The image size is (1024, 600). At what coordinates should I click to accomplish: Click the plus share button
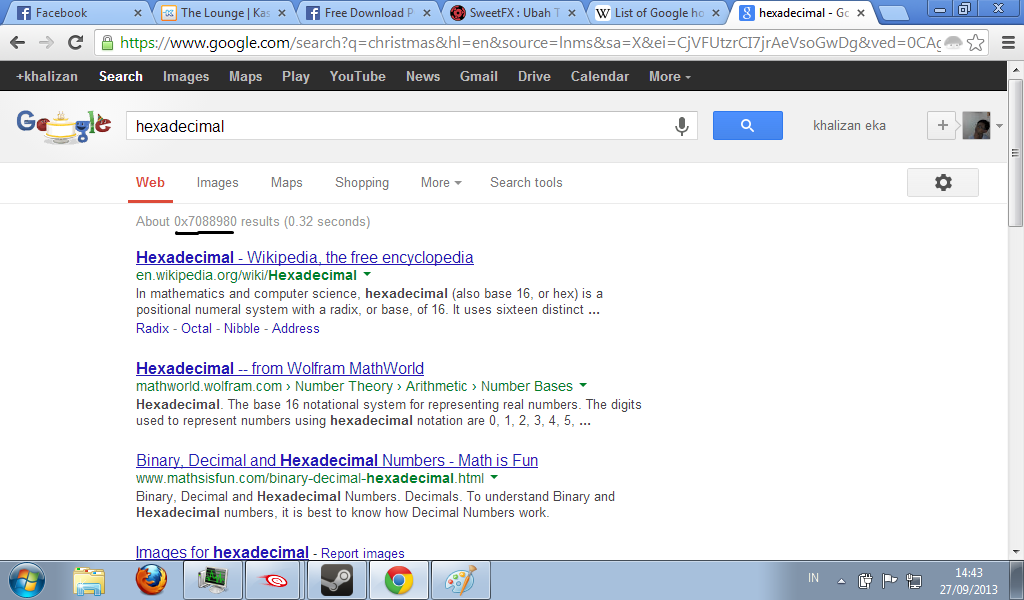942,125
